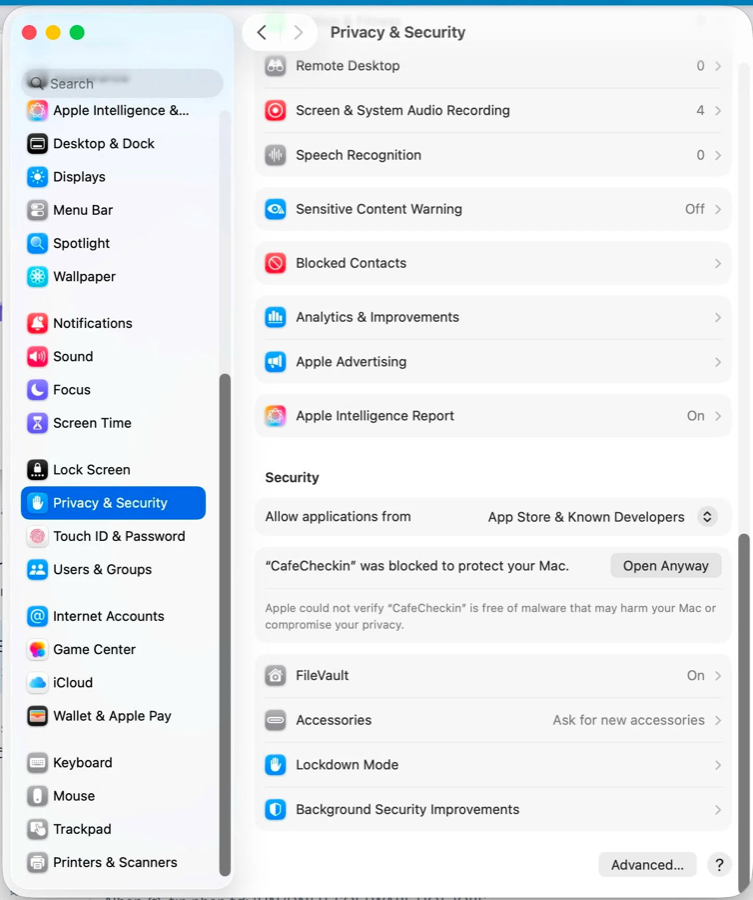Click the Notifications bell icon
753x900 pixels.
pos(37,323)
